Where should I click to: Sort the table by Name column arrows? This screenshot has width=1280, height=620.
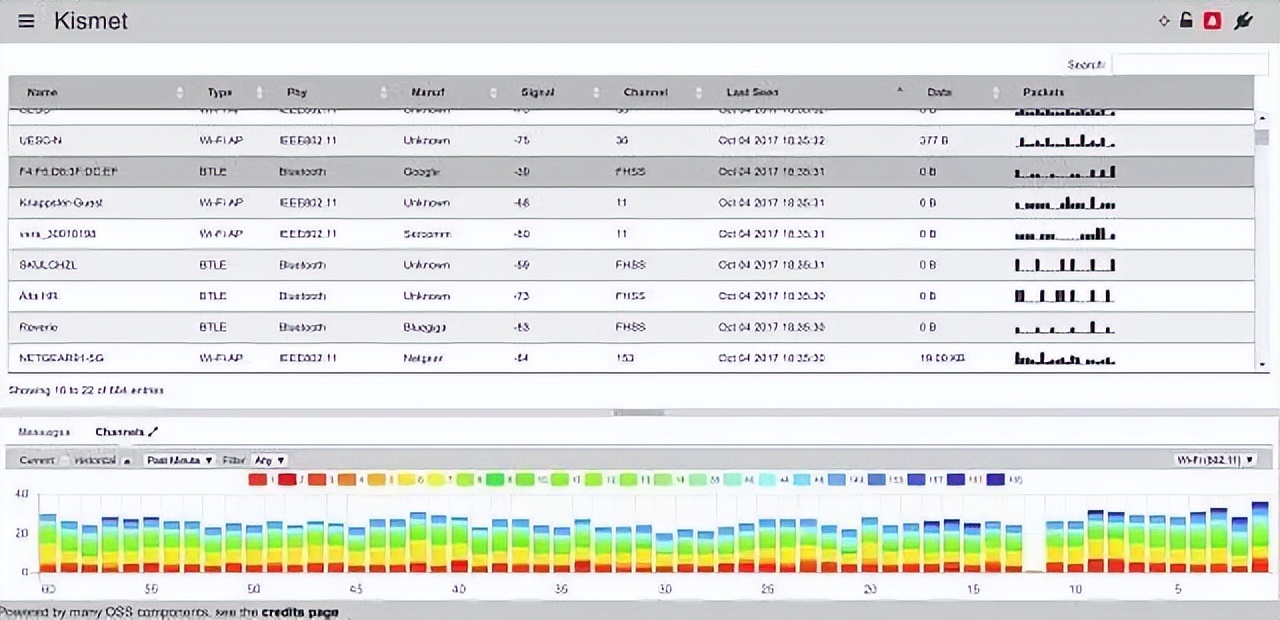coord(180,92)
